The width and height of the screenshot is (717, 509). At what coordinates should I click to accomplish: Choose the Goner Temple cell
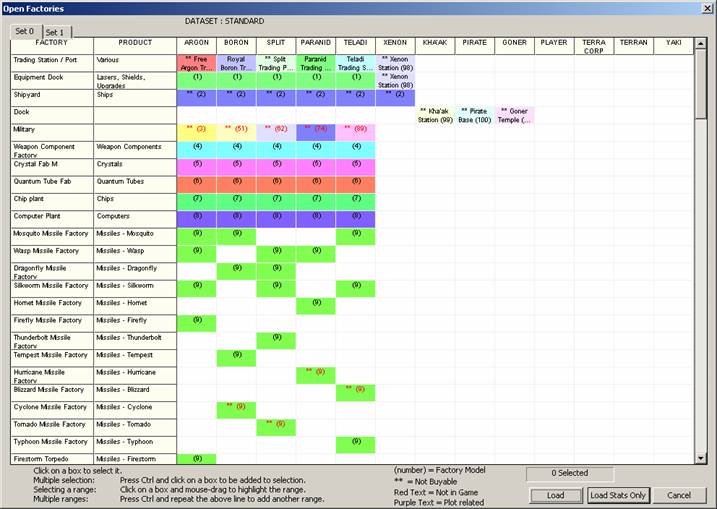click(514, 115)
